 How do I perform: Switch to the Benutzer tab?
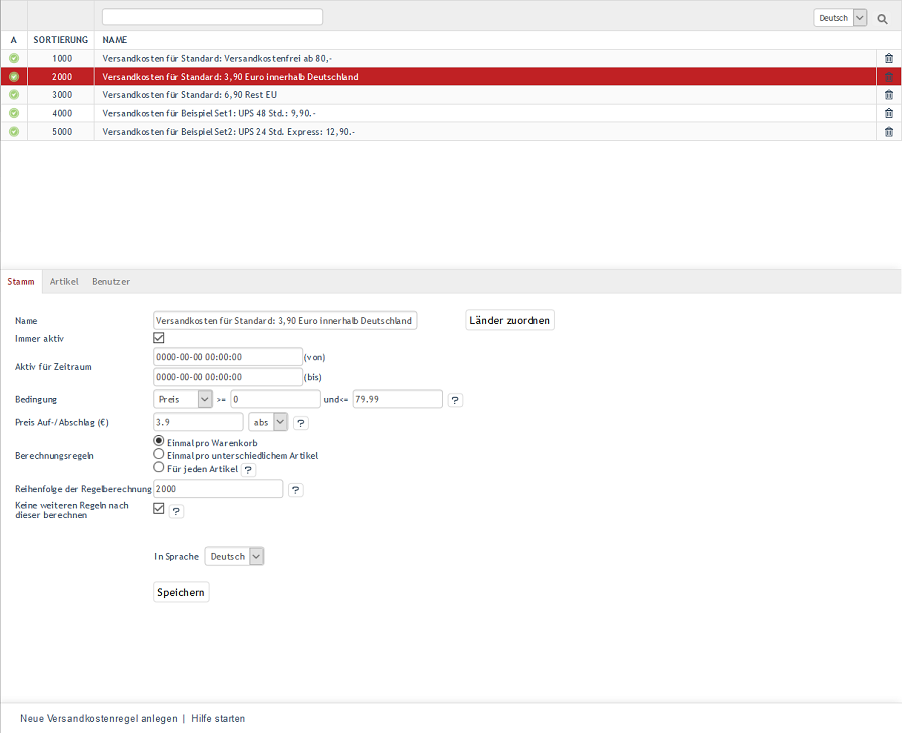point(111,282)
